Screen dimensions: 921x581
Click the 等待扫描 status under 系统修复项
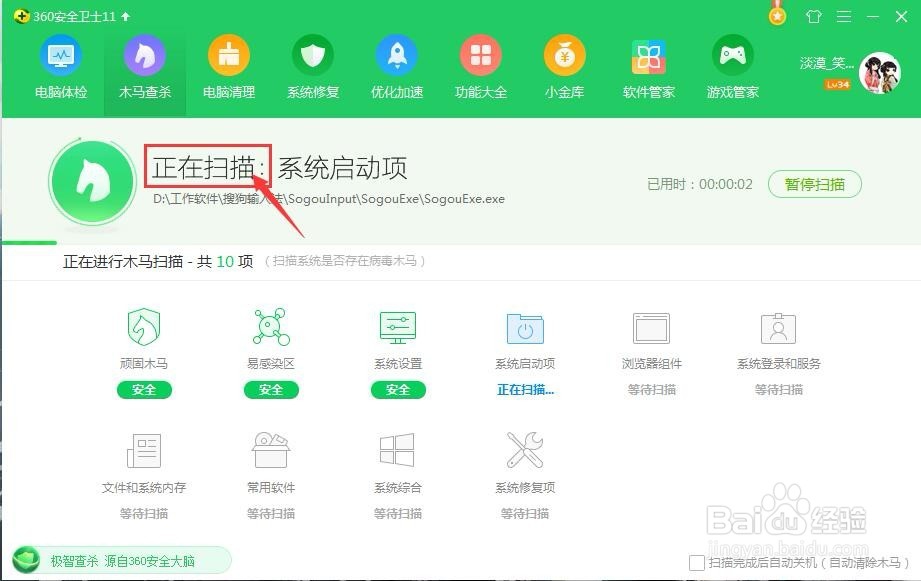coord(525,513)
